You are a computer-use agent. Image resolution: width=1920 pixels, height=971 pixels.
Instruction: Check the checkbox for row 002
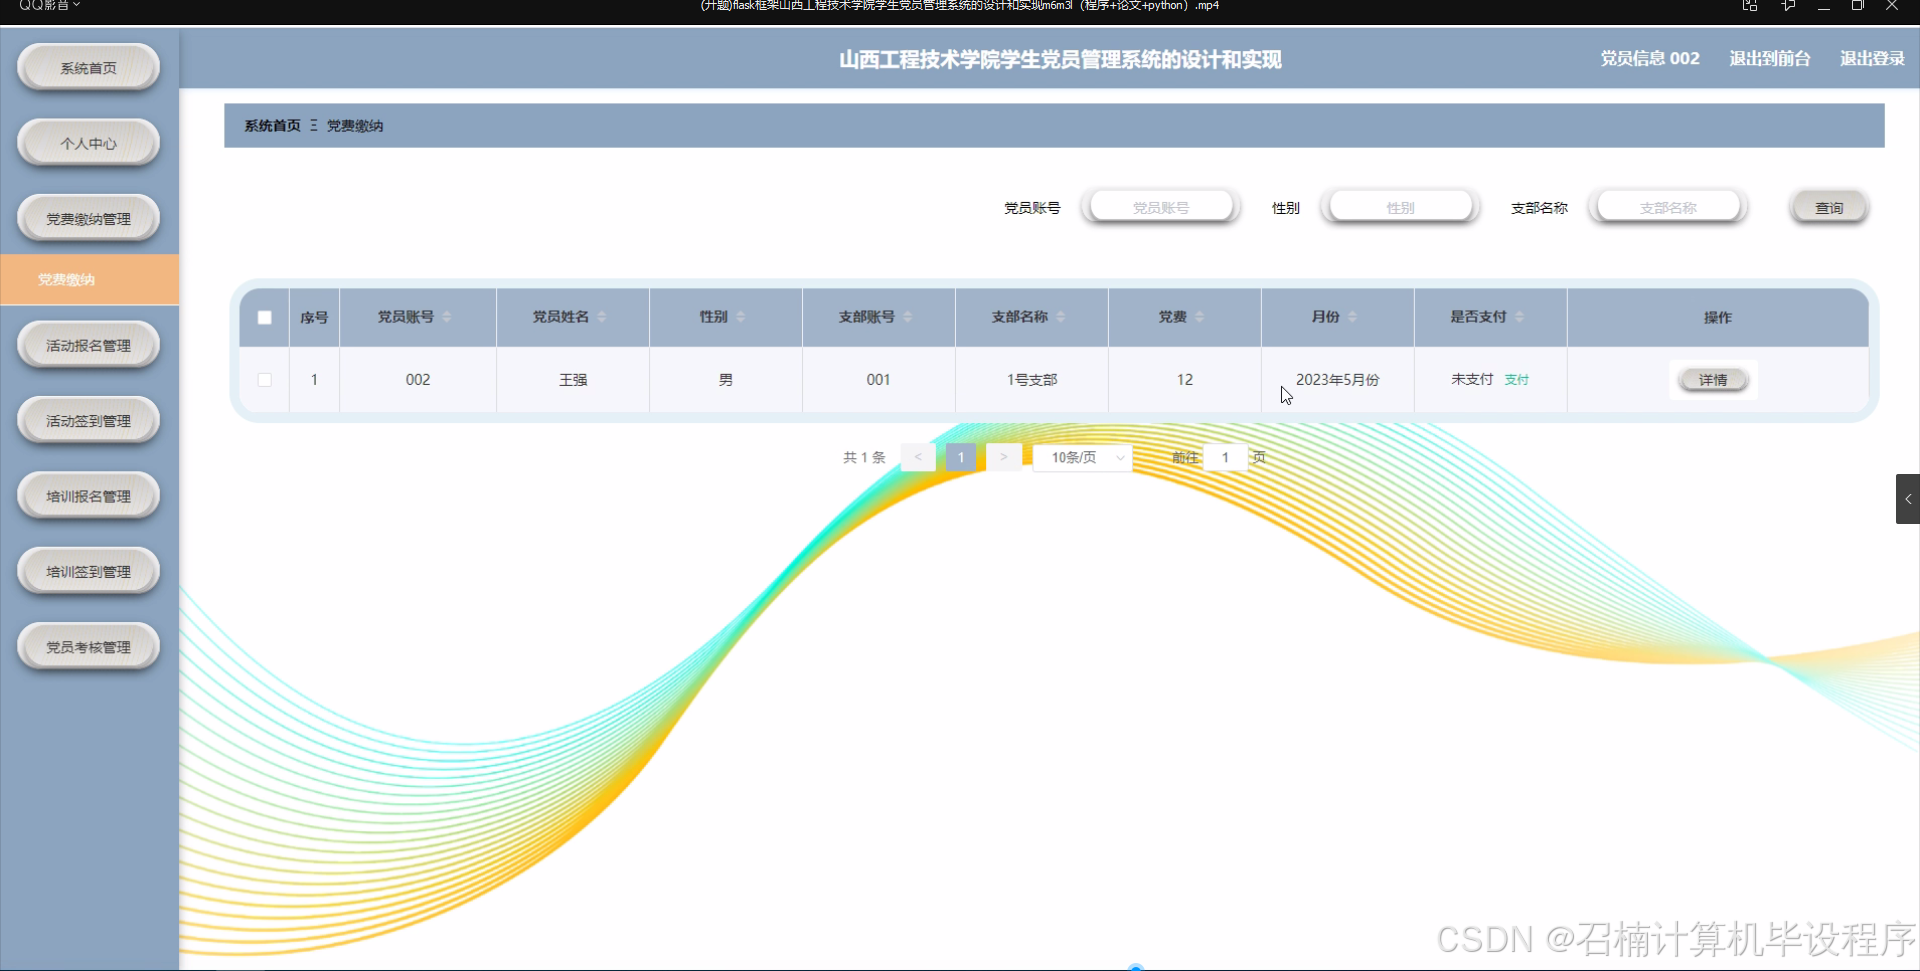265,380
